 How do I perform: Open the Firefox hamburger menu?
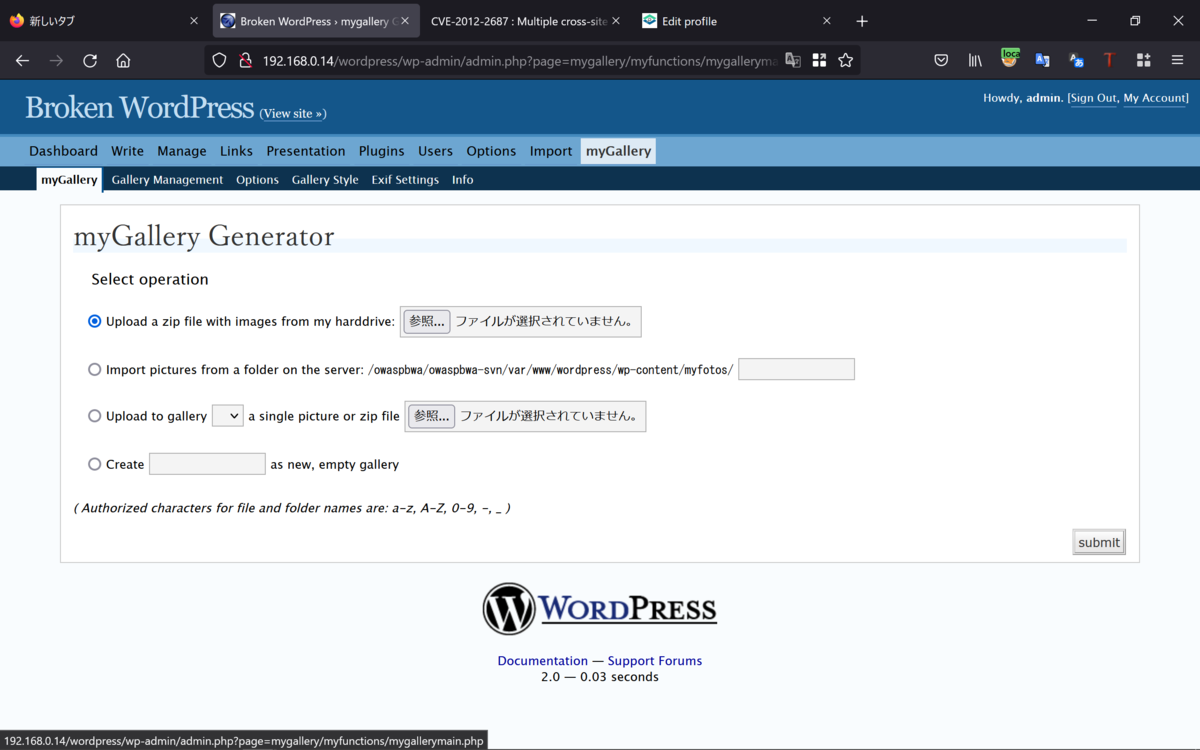[1177, 60]
